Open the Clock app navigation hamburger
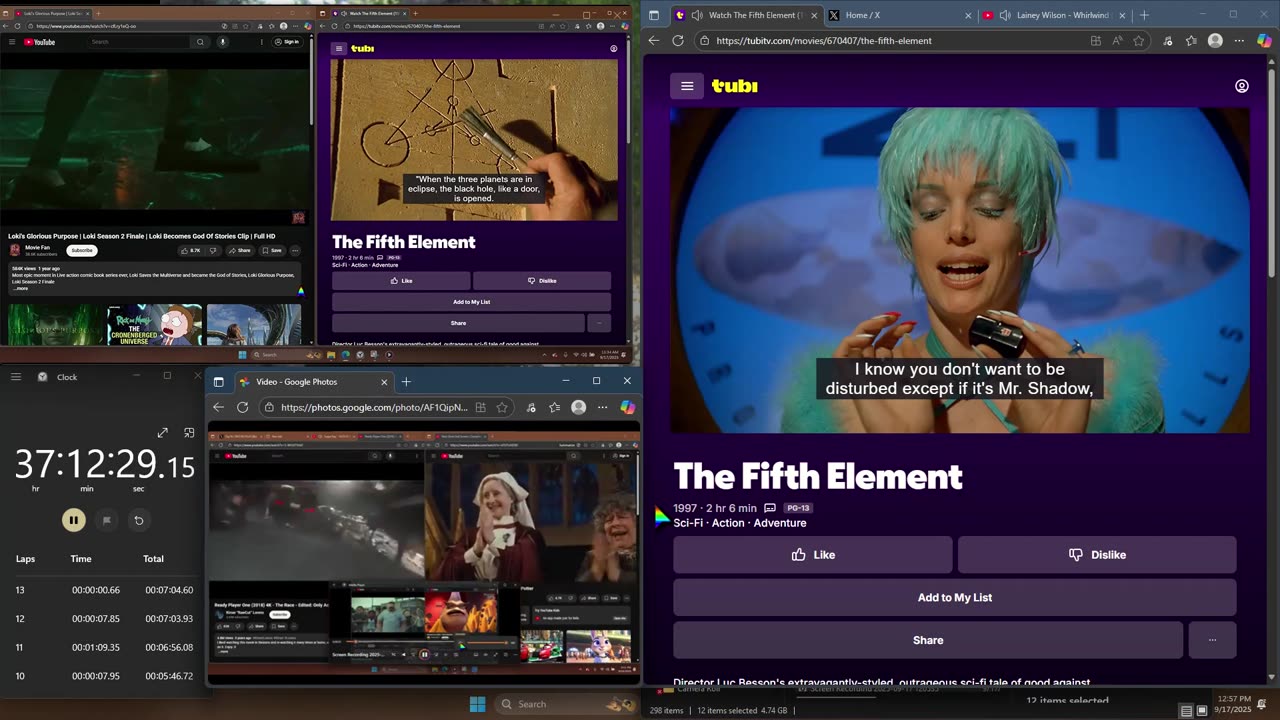The height and width of the screenshot is (720, 1280). pyautogui.click(x=16, y=377)
